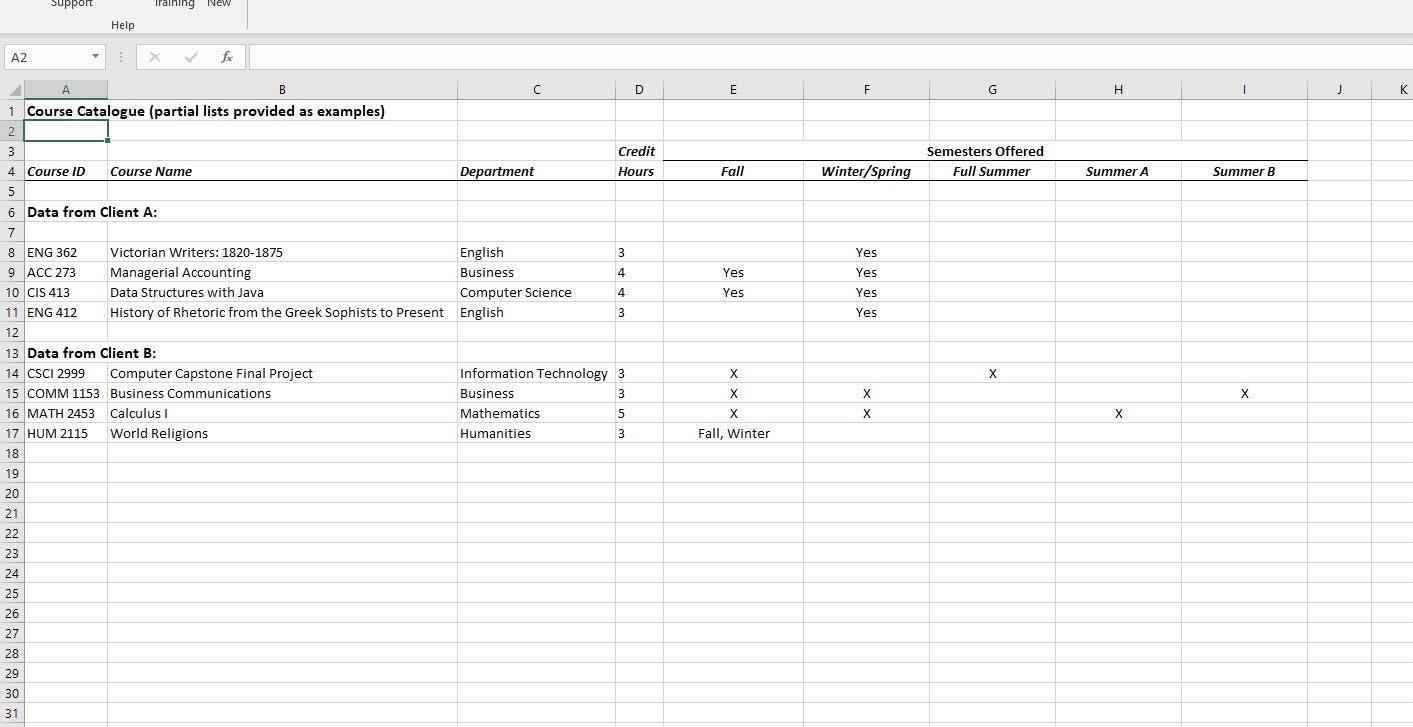The image size is (1413, 727).
Task: Click the Course Name header cell
Action: pos(282,171)
